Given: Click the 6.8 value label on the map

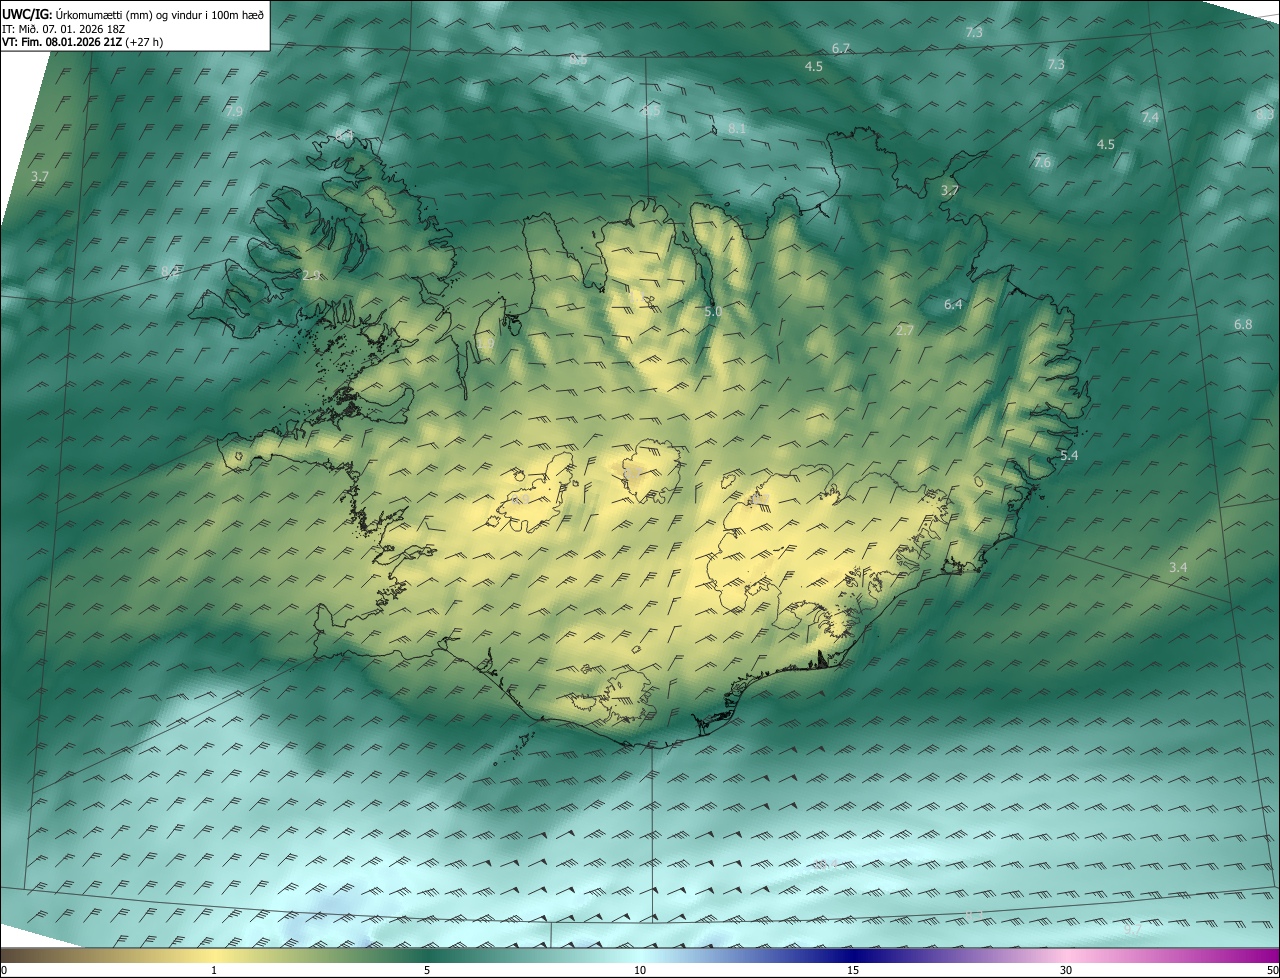Looking at the screenshot, I should [x=1243, y=324].
